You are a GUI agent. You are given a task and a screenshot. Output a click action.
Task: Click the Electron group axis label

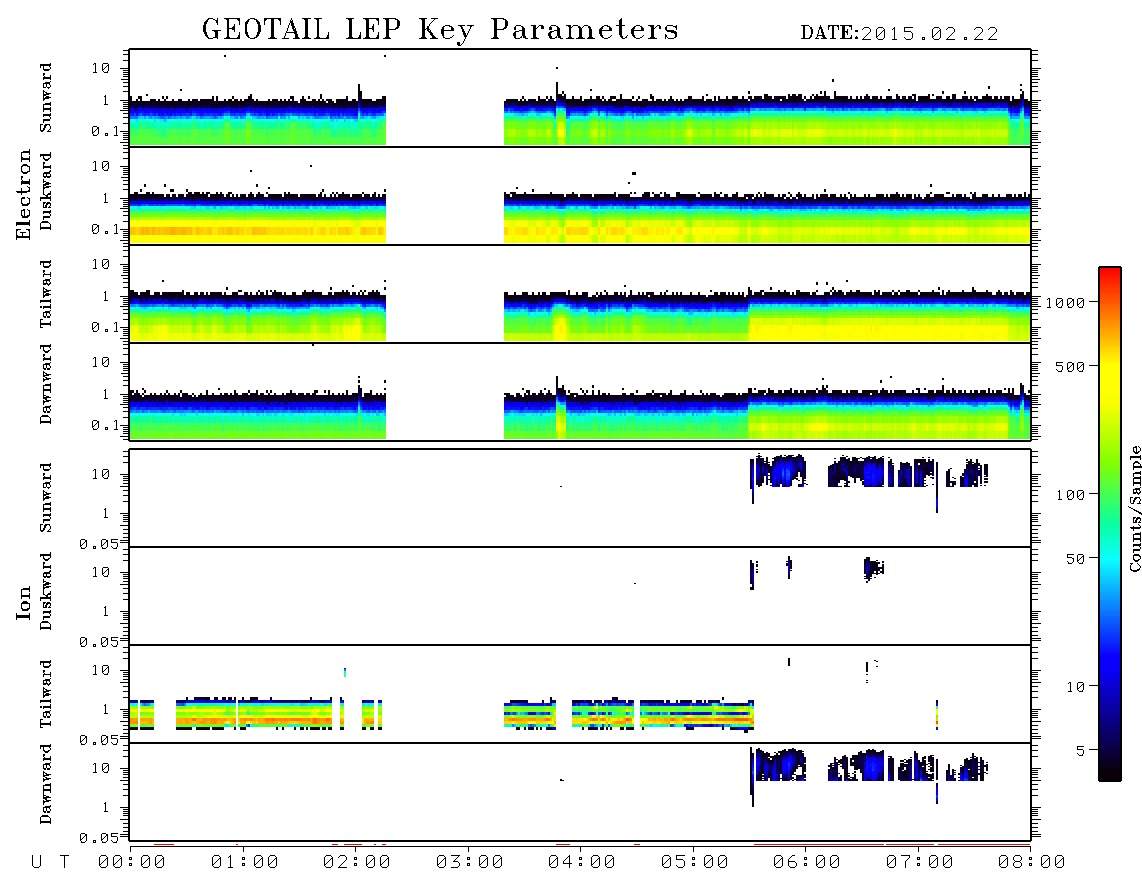(23, 195)
